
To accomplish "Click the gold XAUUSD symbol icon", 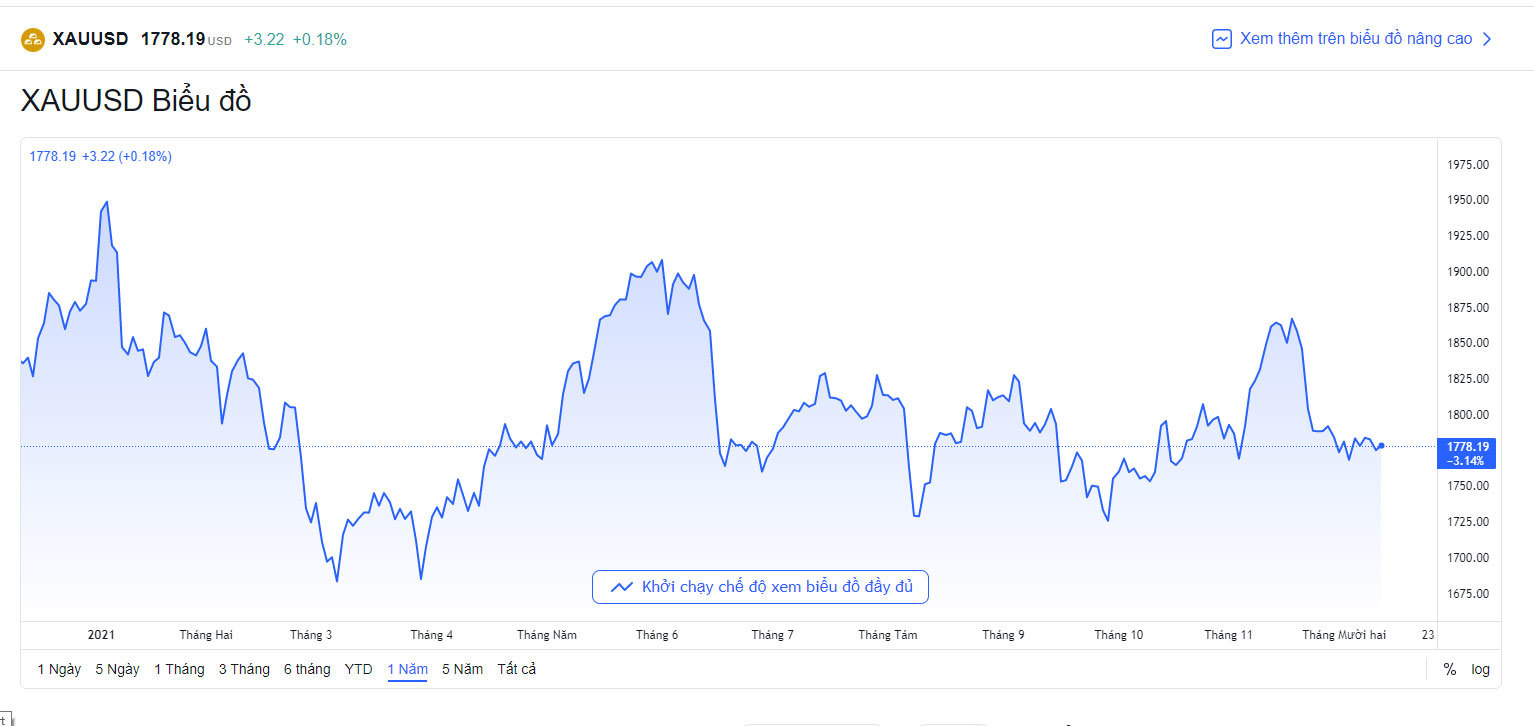I will (x=33, y=40).
